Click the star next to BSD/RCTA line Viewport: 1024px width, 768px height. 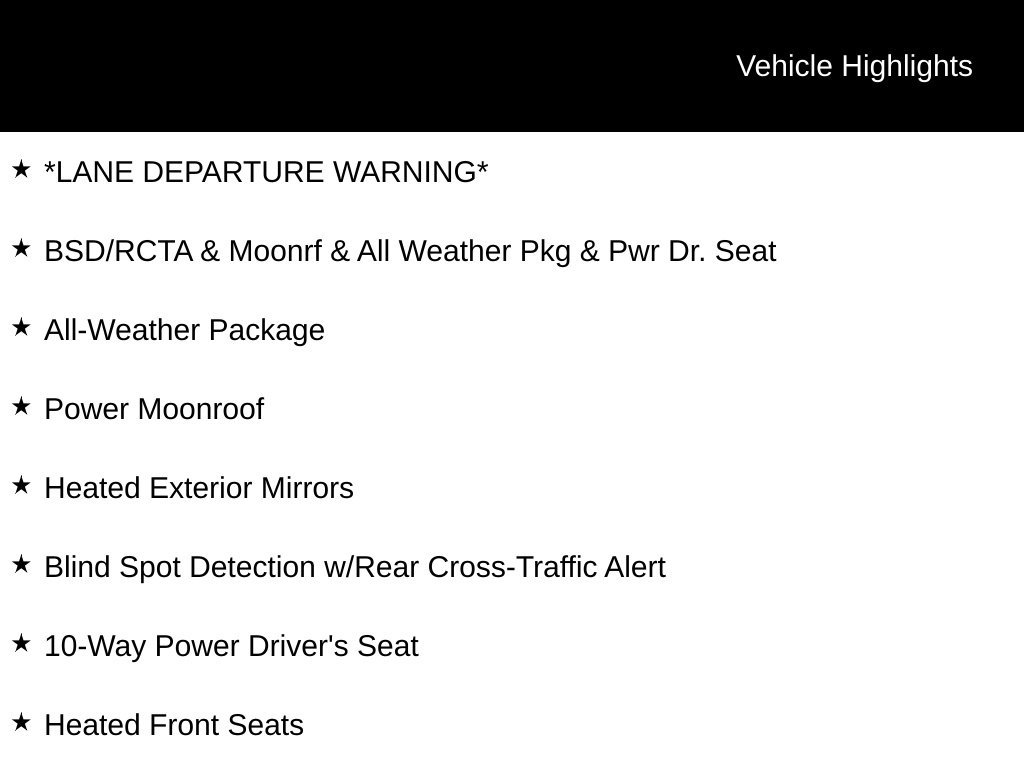(21, 248)
